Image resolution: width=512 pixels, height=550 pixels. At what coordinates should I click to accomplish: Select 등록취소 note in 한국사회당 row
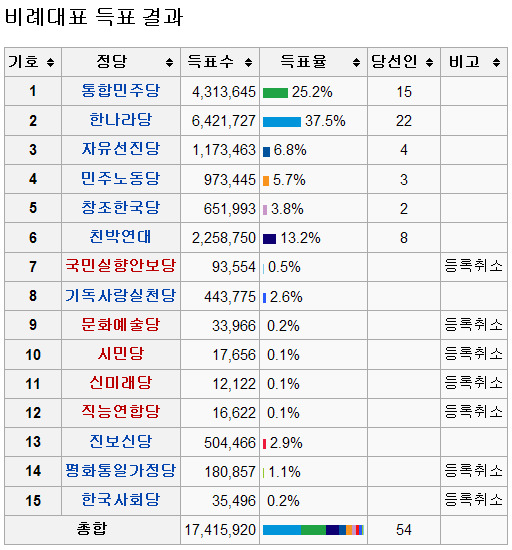tap(473, 499)
